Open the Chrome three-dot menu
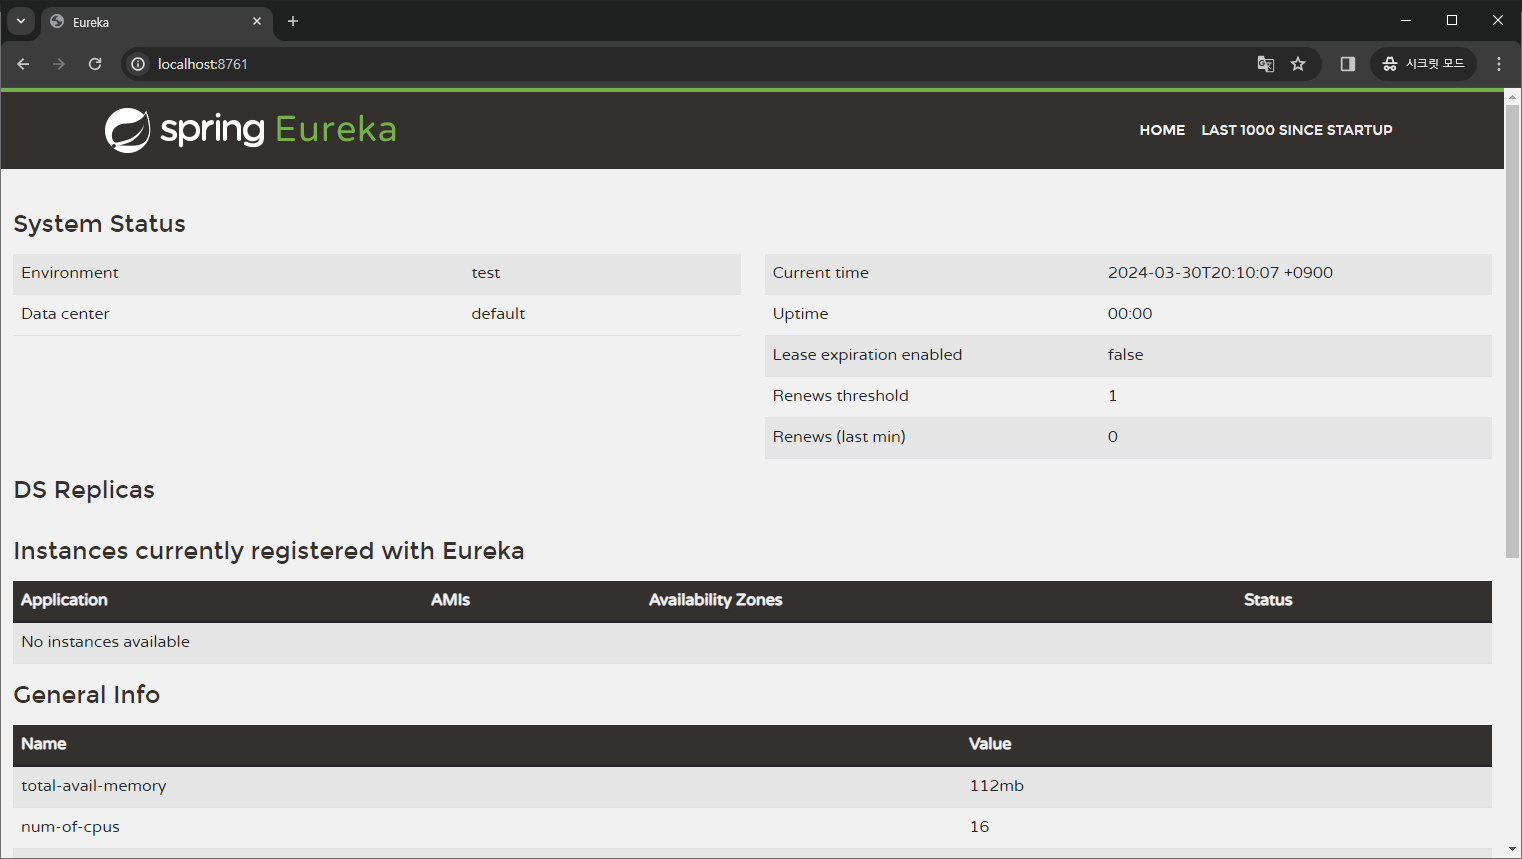Image resolution: width=1522 pixels, height=859 pixels. click(1499, 64)
